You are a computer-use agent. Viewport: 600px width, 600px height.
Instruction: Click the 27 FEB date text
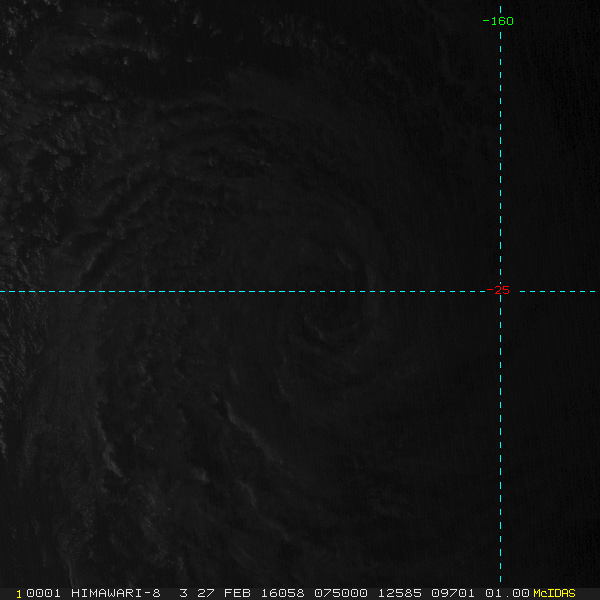pos(224,593)
